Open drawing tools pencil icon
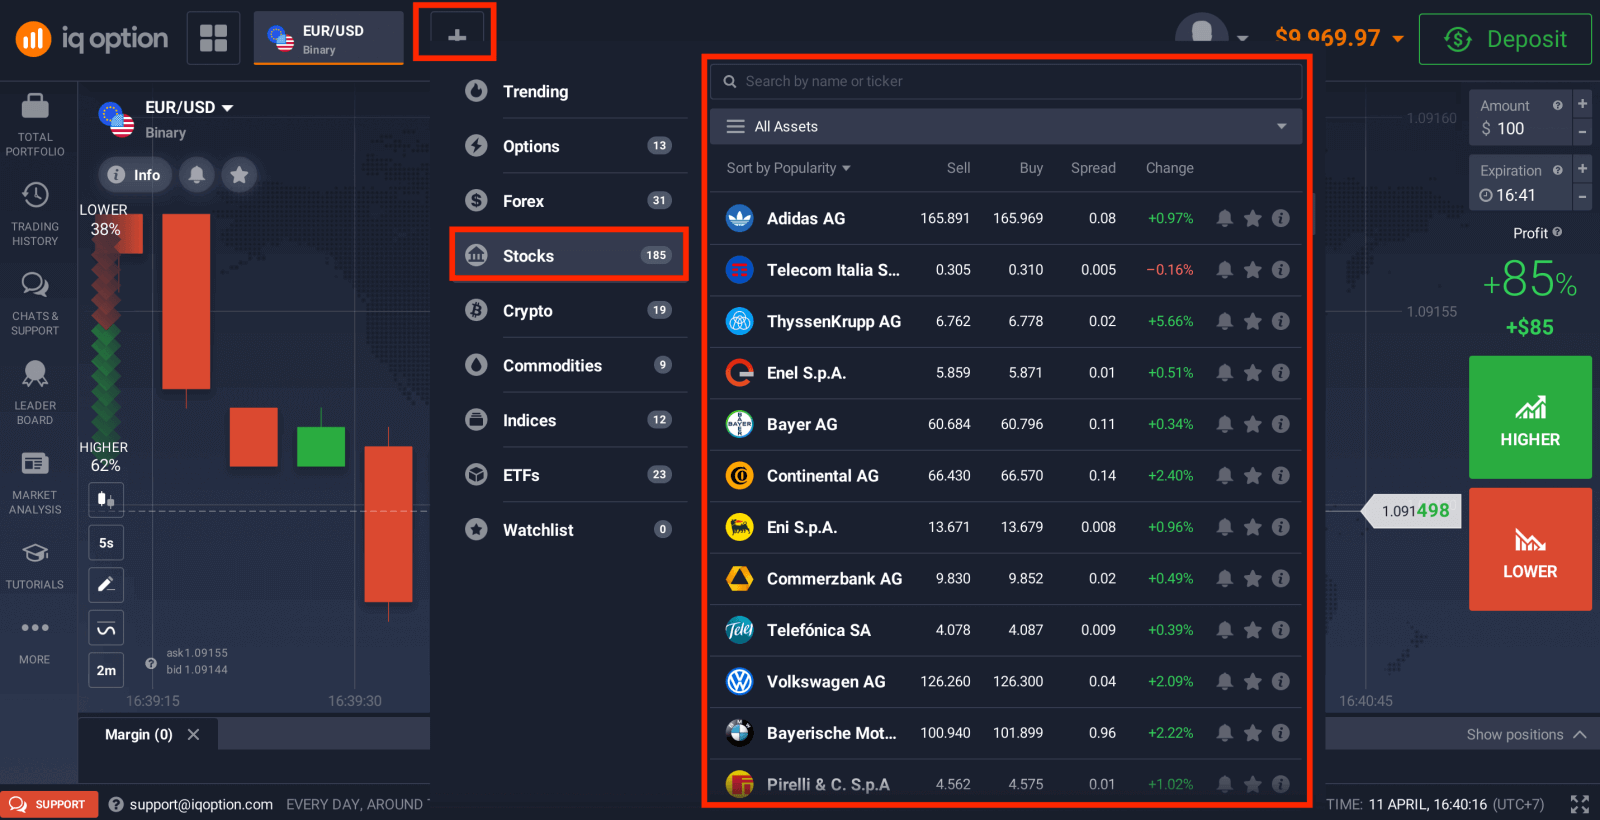1600x820 pixels. (x=106, y=584)
